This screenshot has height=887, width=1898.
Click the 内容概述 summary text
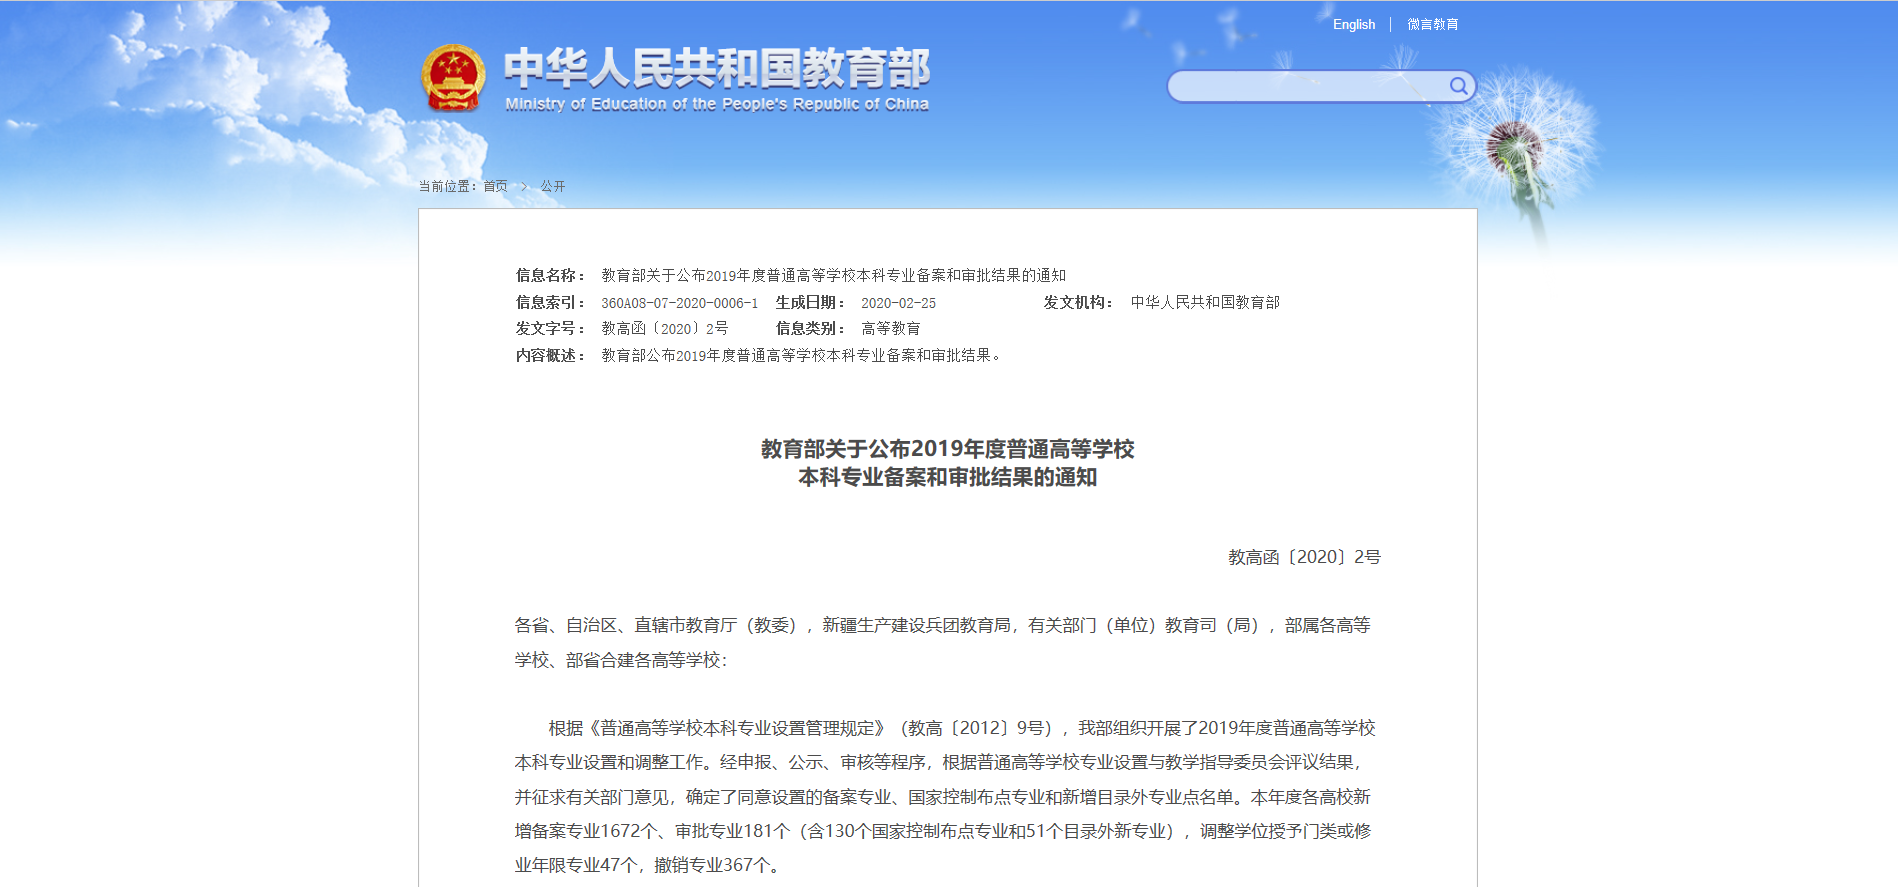click(801, 355)
